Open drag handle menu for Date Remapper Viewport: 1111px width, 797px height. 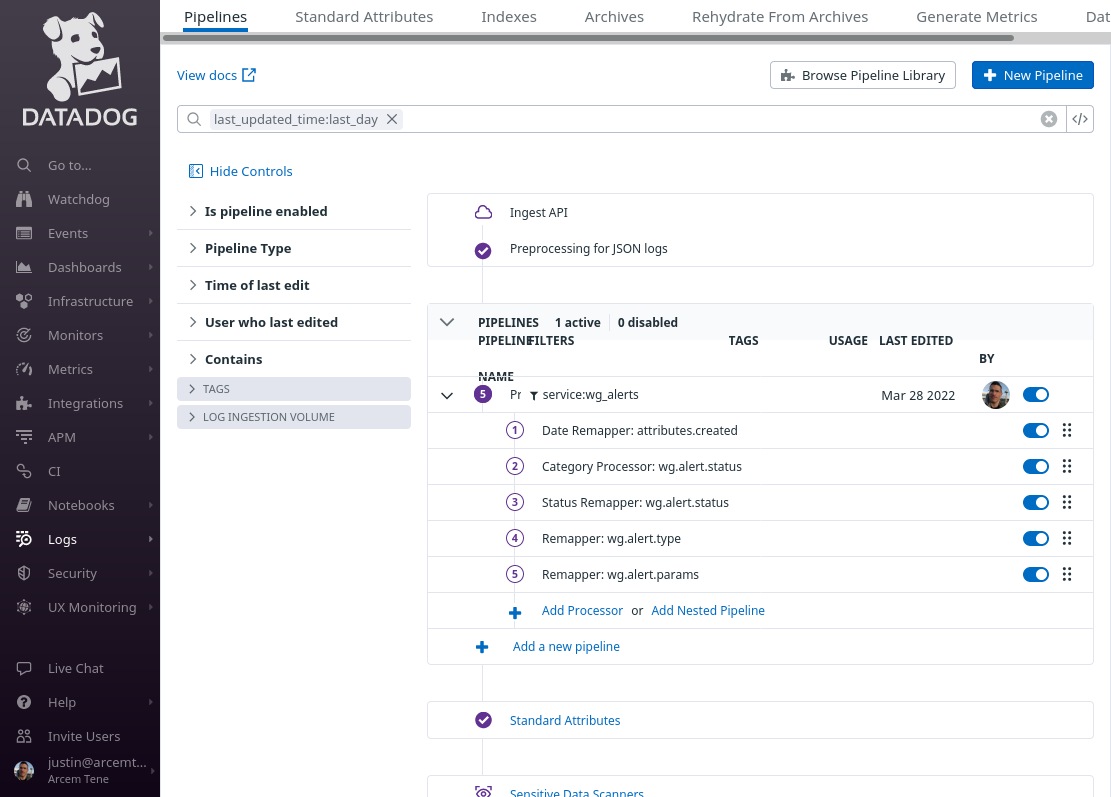pos(1067,430)
